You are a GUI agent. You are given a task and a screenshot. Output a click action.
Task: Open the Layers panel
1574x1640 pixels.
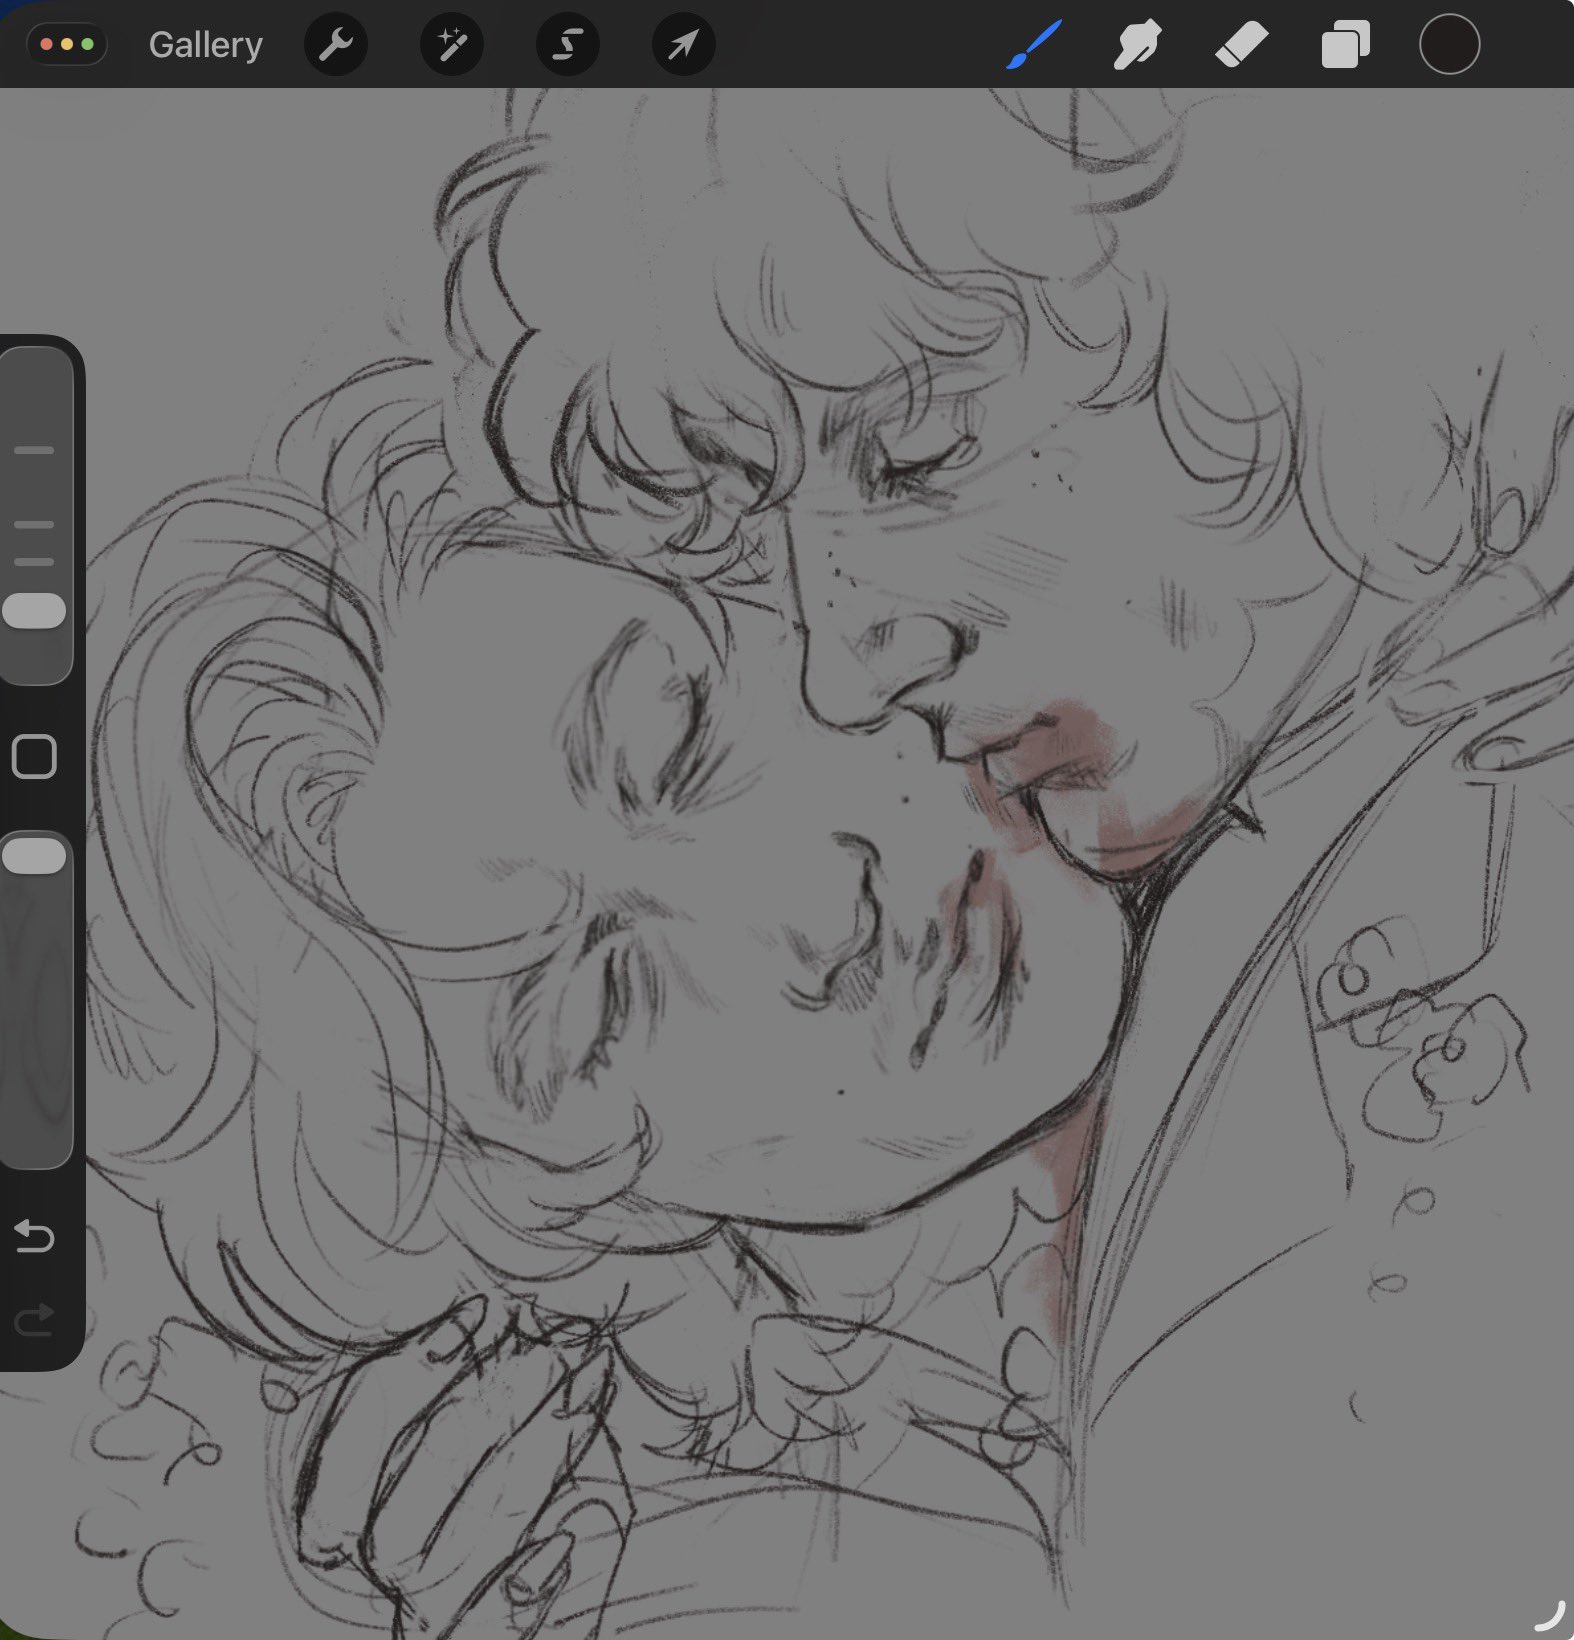point(1345,46)
